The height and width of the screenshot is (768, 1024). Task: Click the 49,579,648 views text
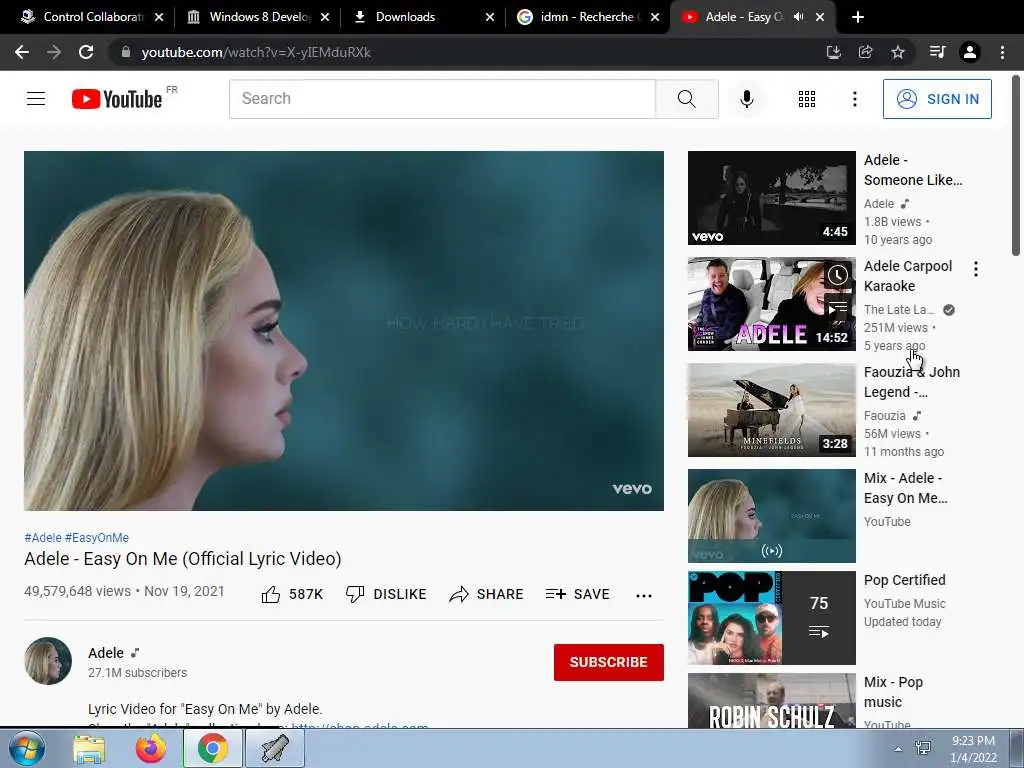click(77, 591)
